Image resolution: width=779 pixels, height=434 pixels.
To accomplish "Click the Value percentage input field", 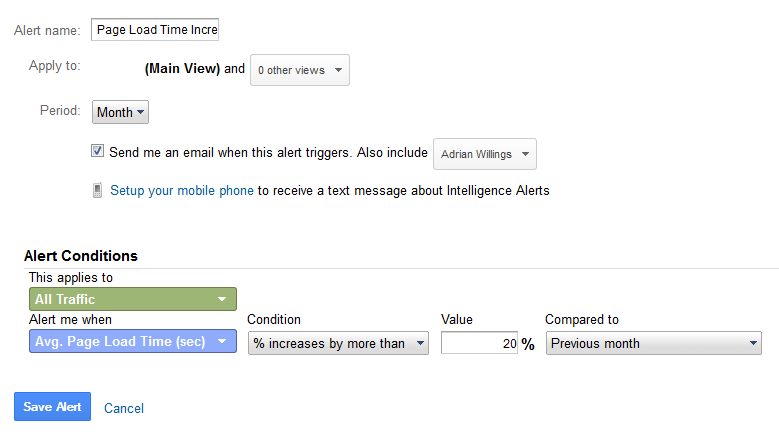I will click(479, 343).
